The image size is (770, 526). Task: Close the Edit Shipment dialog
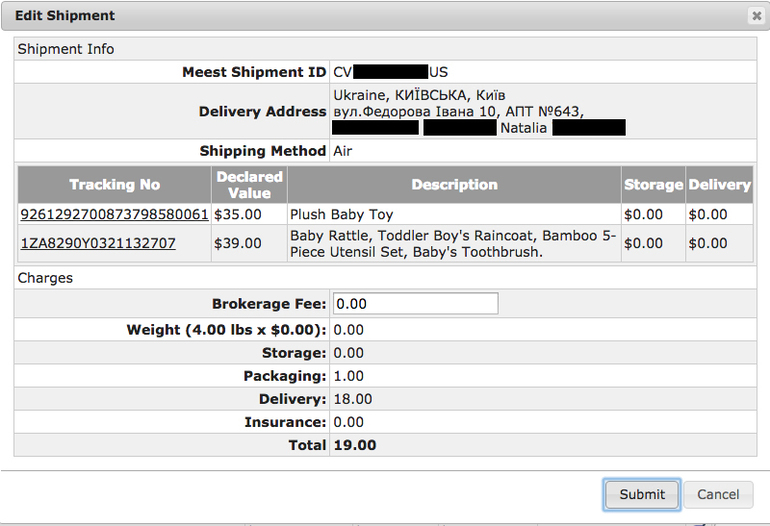pos(756,16)
